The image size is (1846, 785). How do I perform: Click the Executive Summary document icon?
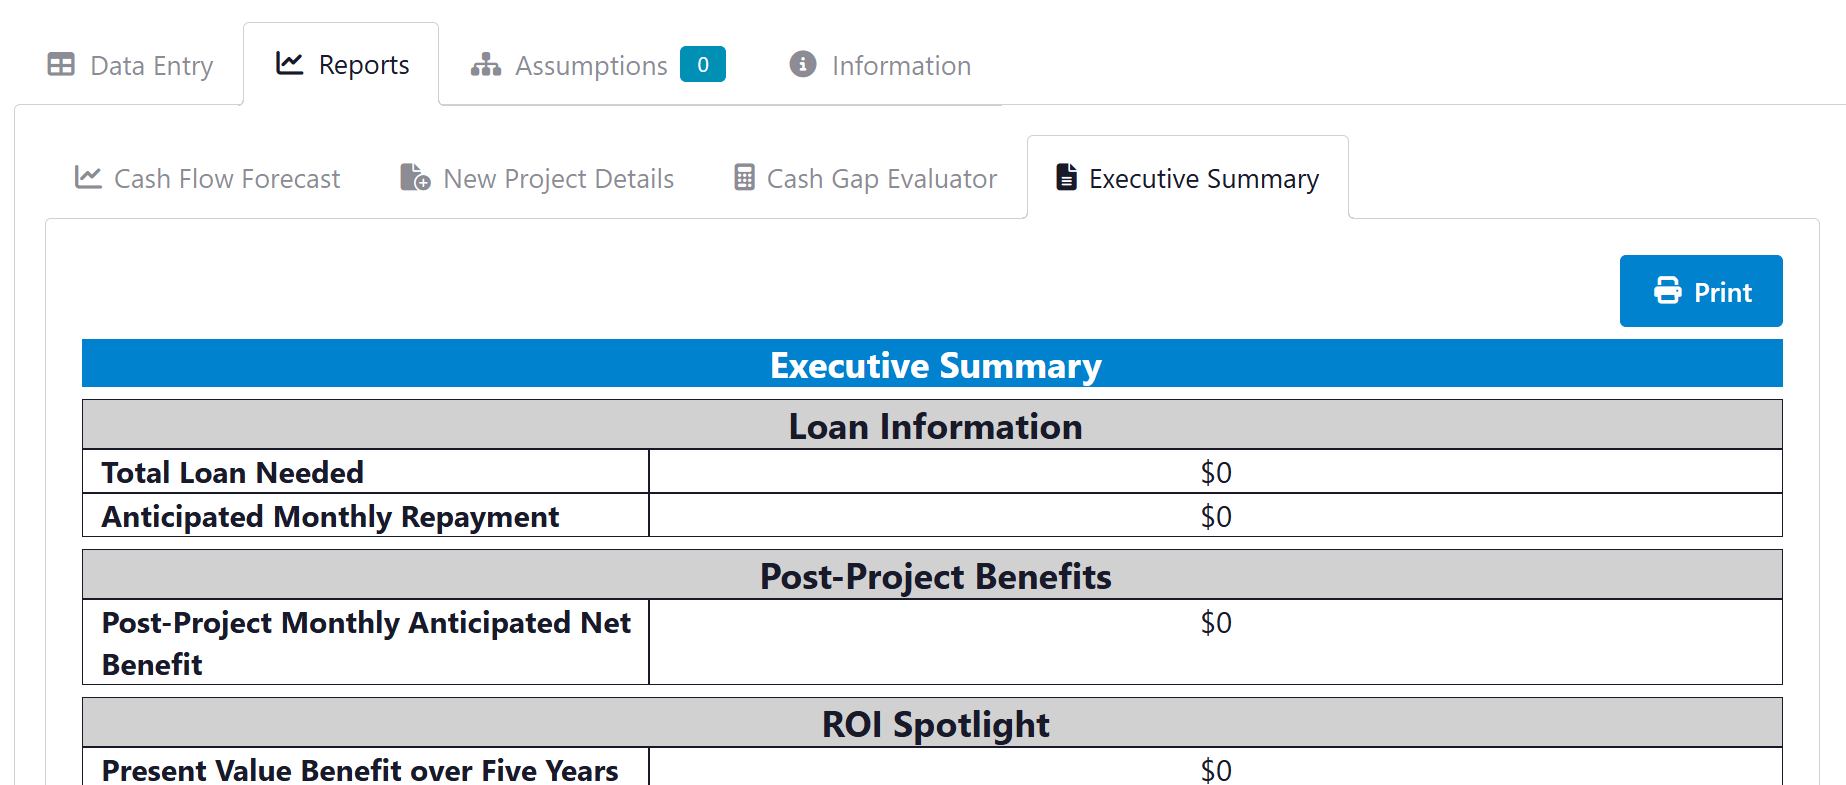[1067, 178]
